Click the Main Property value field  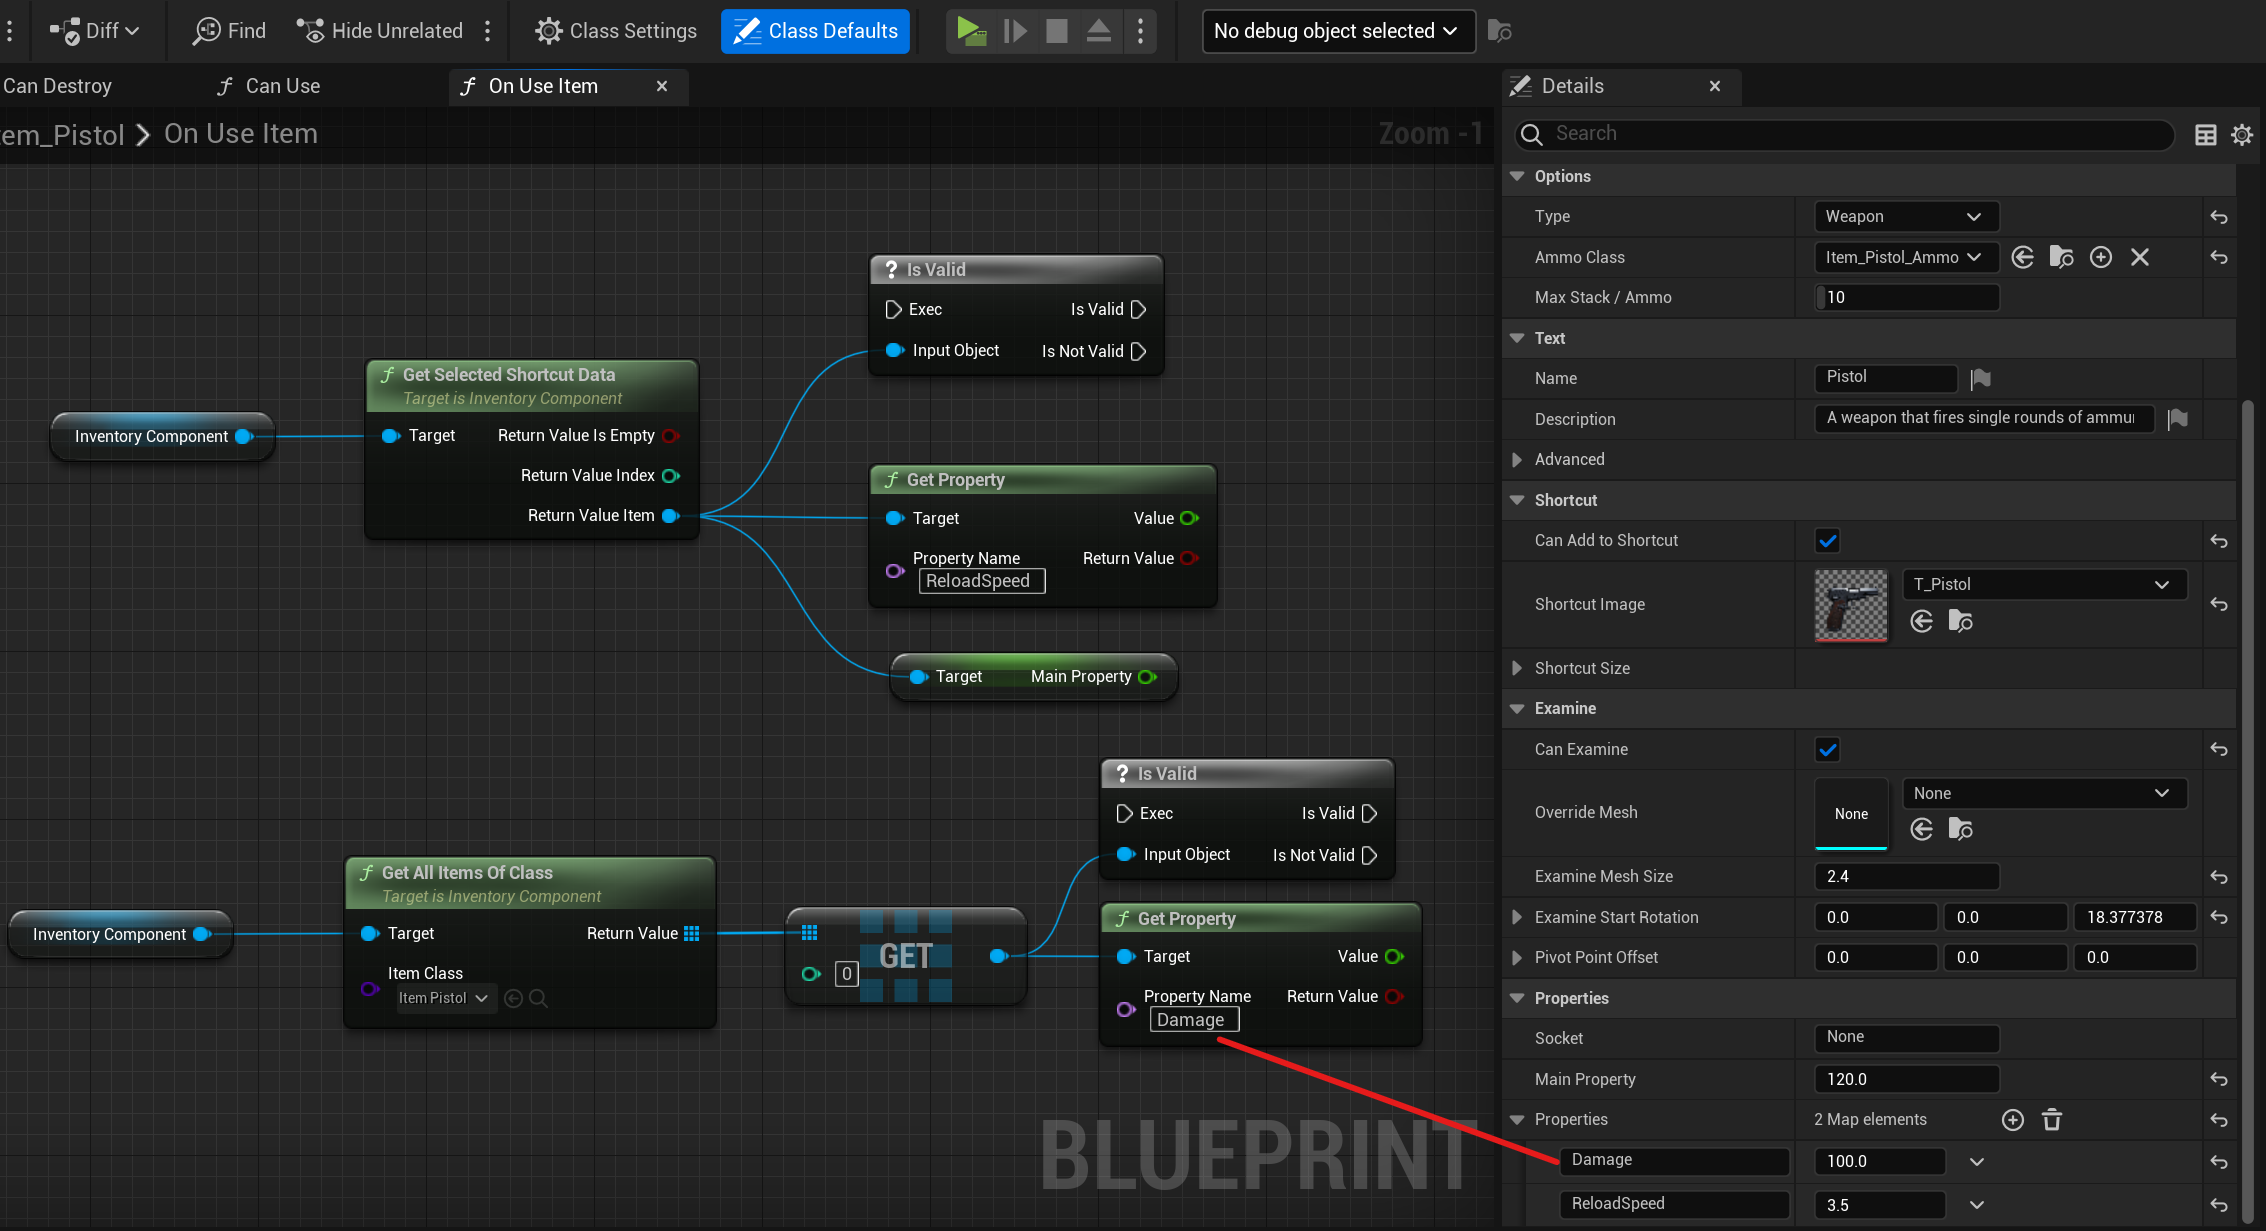point(1907,1079)
